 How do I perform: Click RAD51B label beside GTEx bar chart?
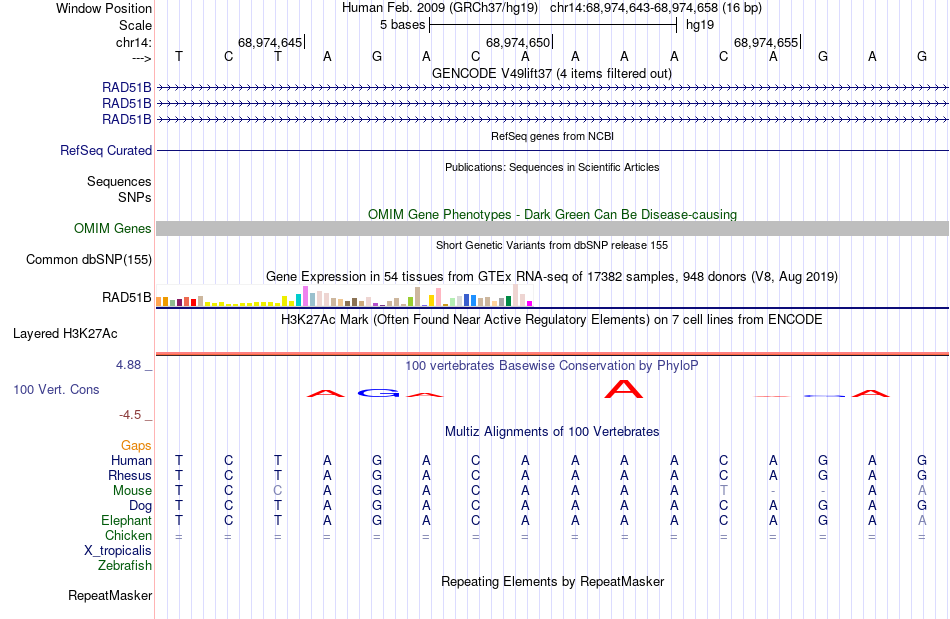click(127, 297)
